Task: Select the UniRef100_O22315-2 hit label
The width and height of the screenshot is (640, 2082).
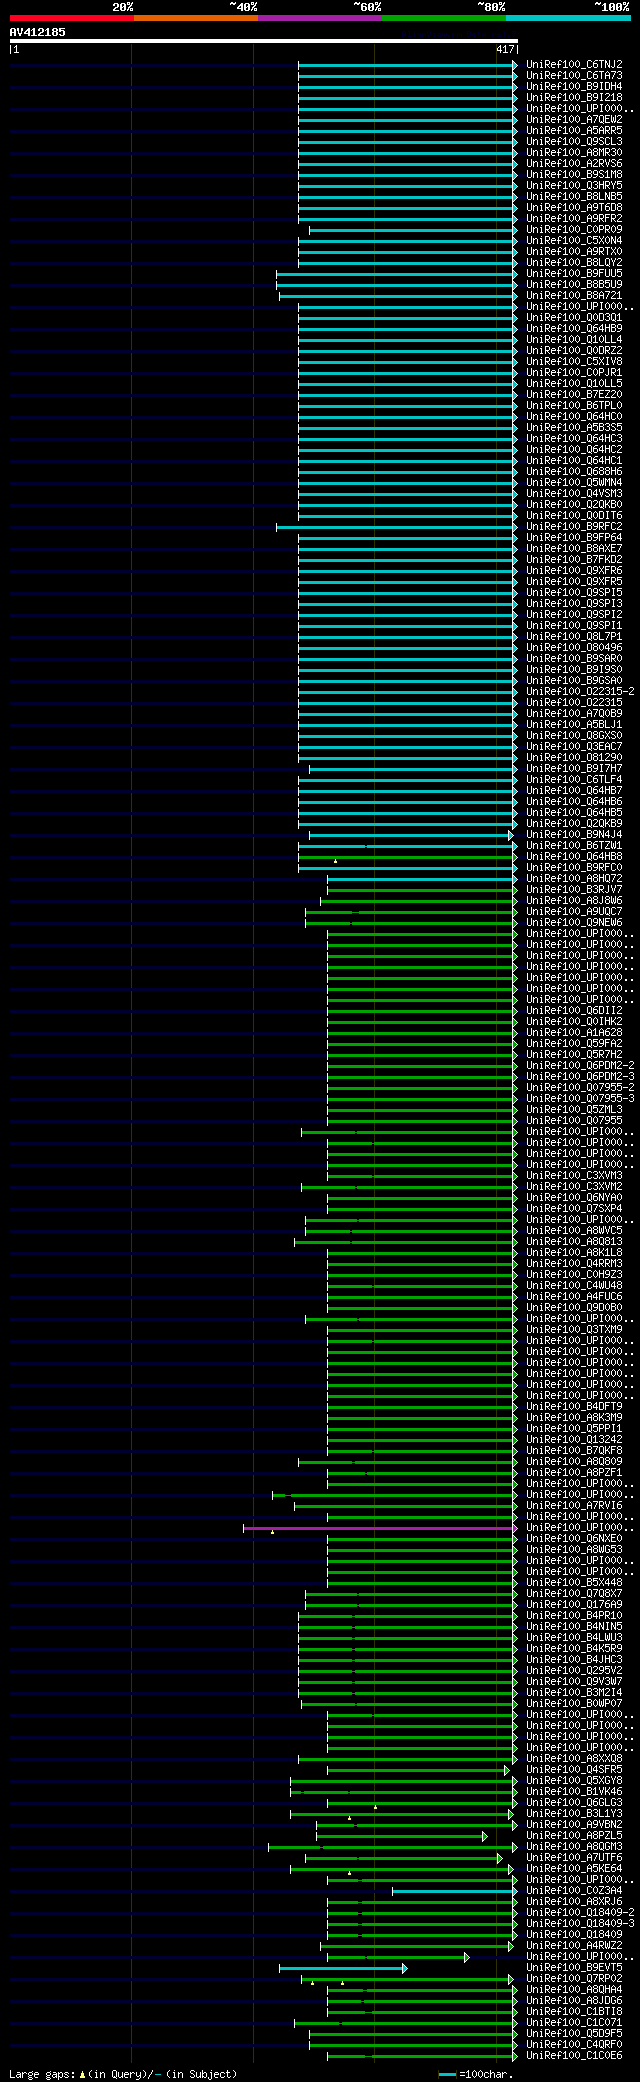Action: coord(580,692)
